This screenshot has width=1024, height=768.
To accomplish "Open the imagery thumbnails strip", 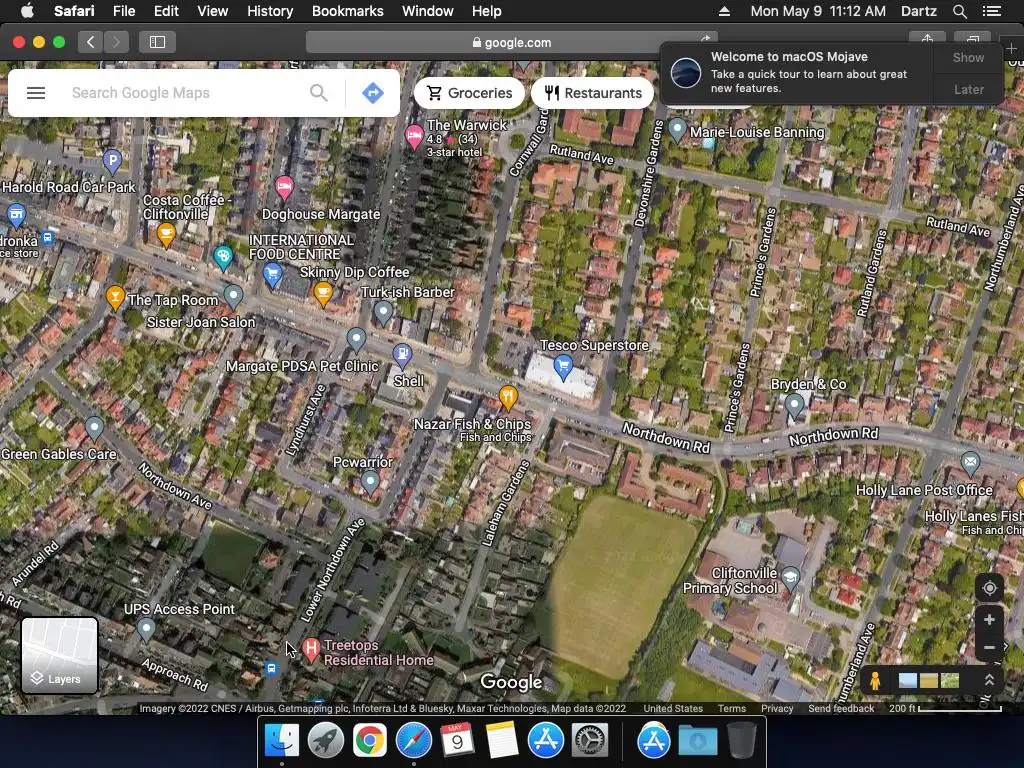I will (x=929, y=680).
